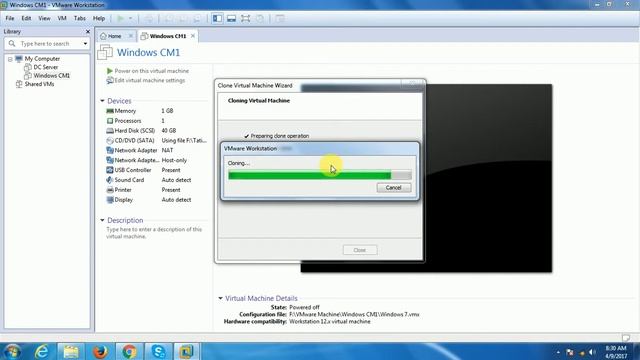Viewport: 640px width, 360px height.
Task: Click the cloning progress bar
Action: [x=320, y=176]
